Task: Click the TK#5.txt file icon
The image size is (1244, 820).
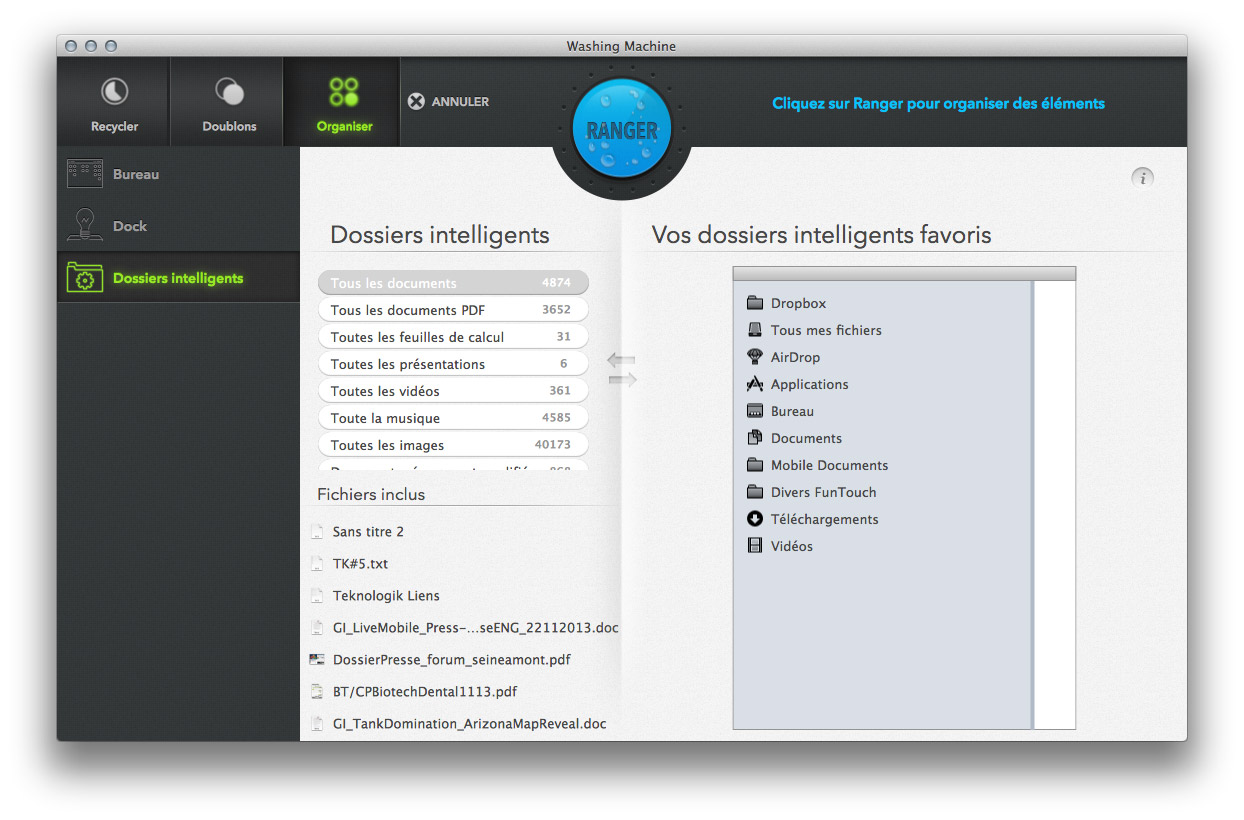Action: (x=317, y=564)
